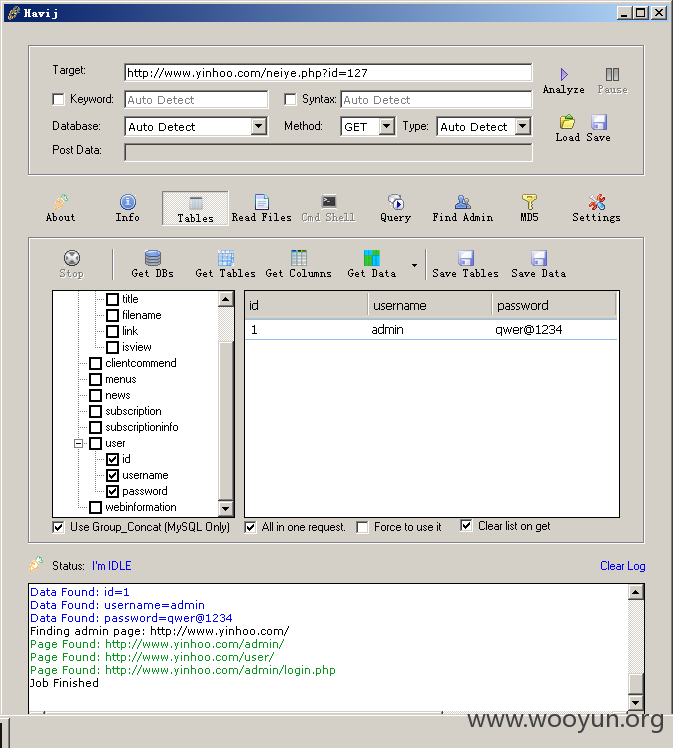This screenshot has height=748, width=673.
Task: Open the Info section
Action: (127, 208)
